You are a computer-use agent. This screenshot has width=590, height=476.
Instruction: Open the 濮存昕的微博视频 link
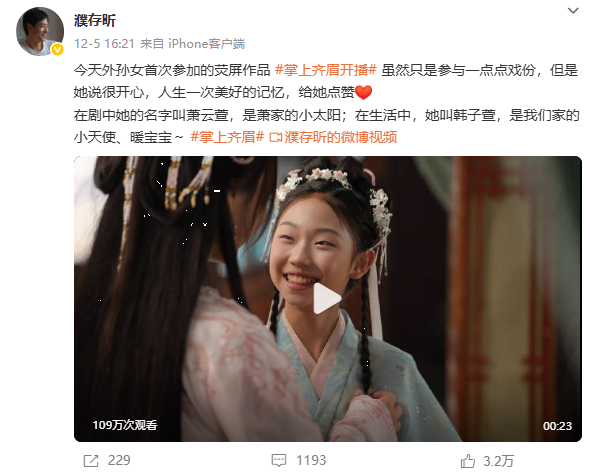pyautogui.click(x=341, y=137)
